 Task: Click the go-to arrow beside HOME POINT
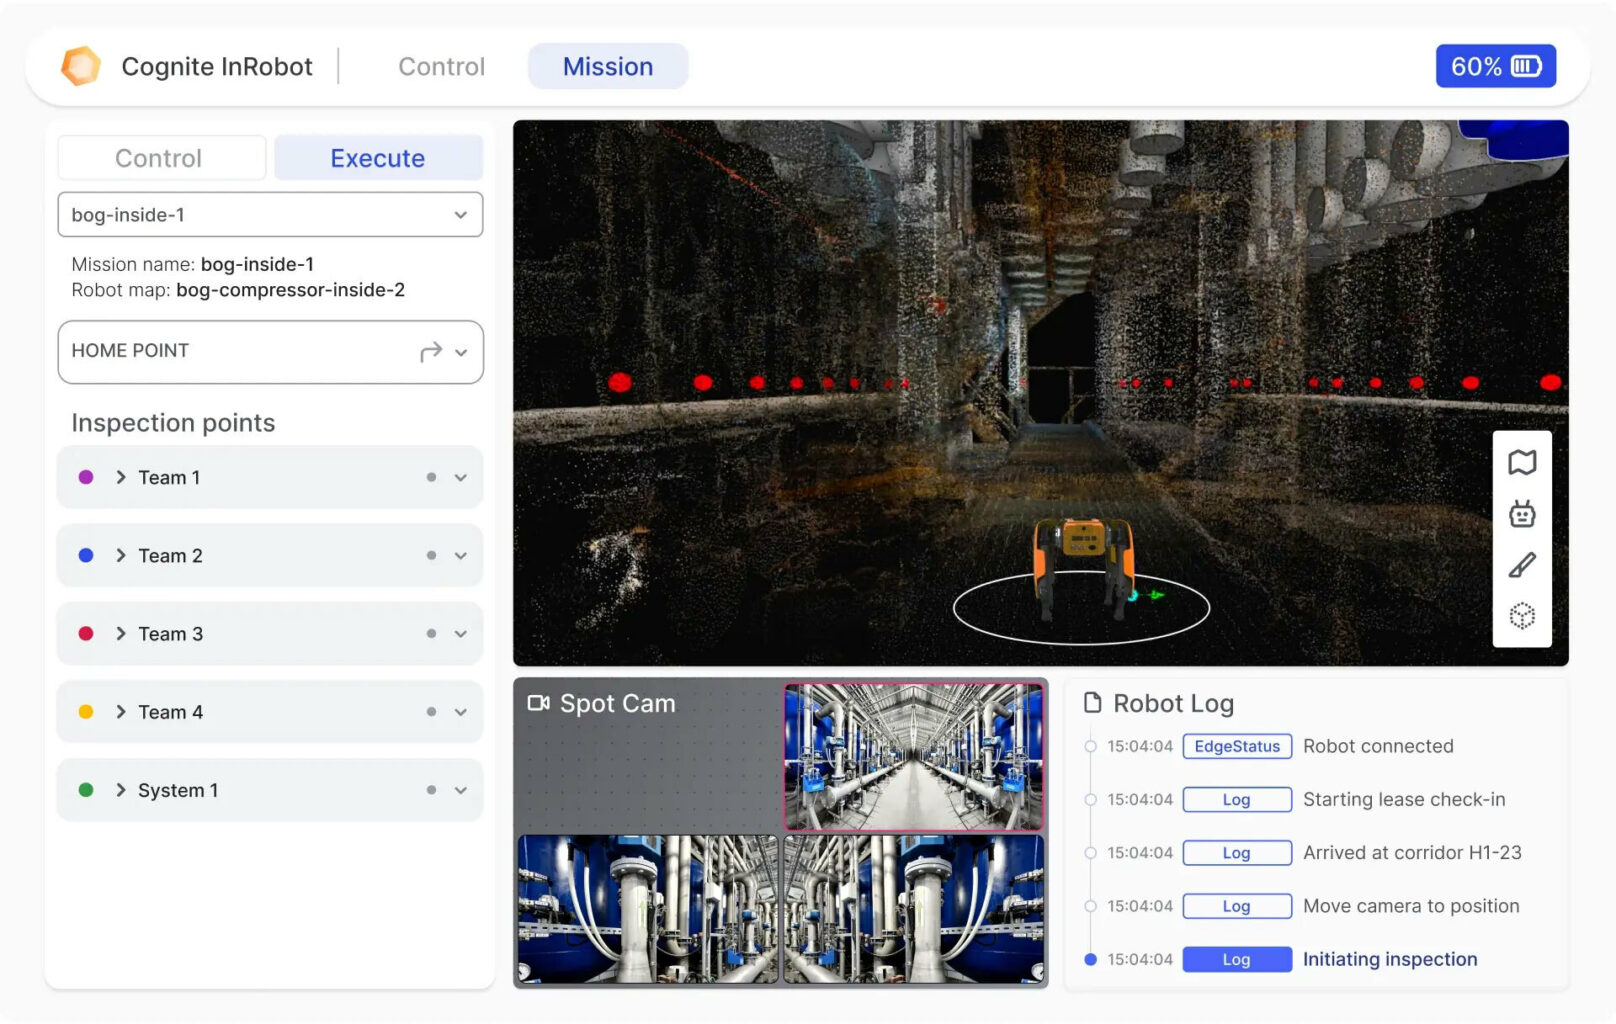[430, 351]
